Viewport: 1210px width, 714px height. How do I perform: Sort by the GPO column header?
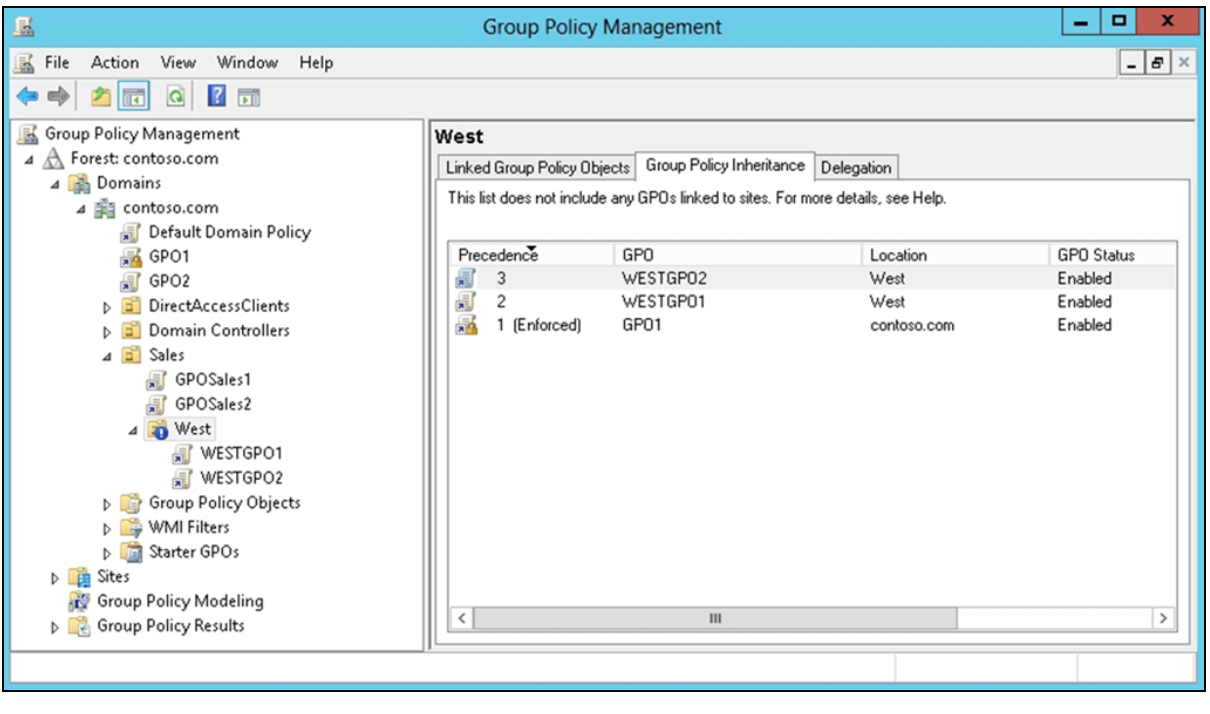coord(738,255)
